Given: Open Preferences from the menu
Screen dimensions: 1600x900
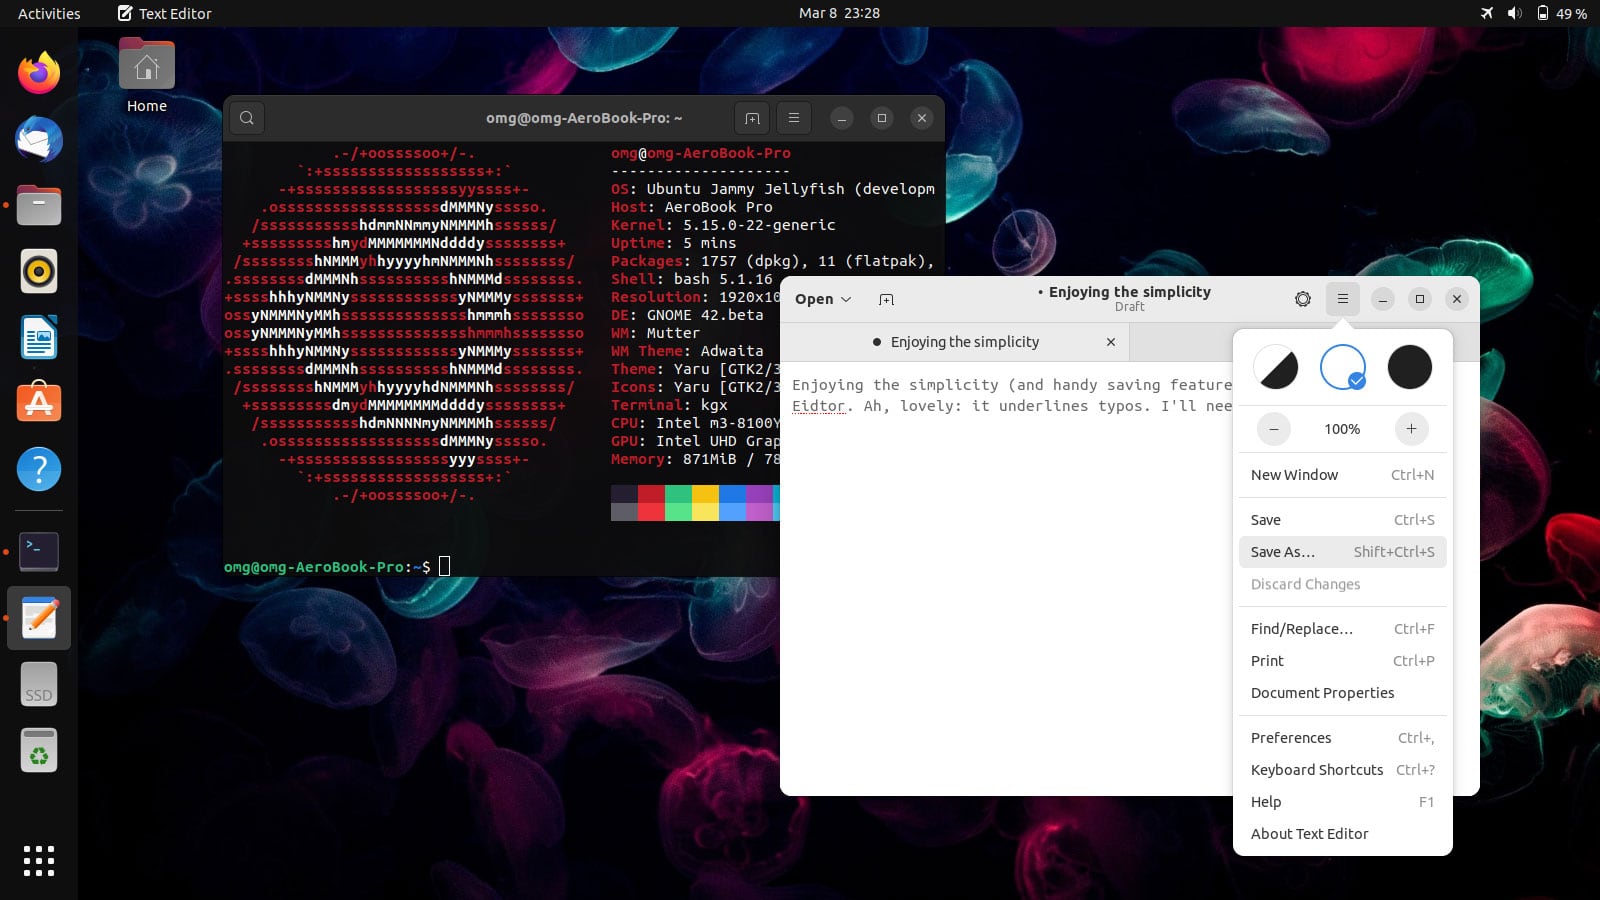Looking at the screenshot, I should pyautogui.click(x=1342, y=738).
